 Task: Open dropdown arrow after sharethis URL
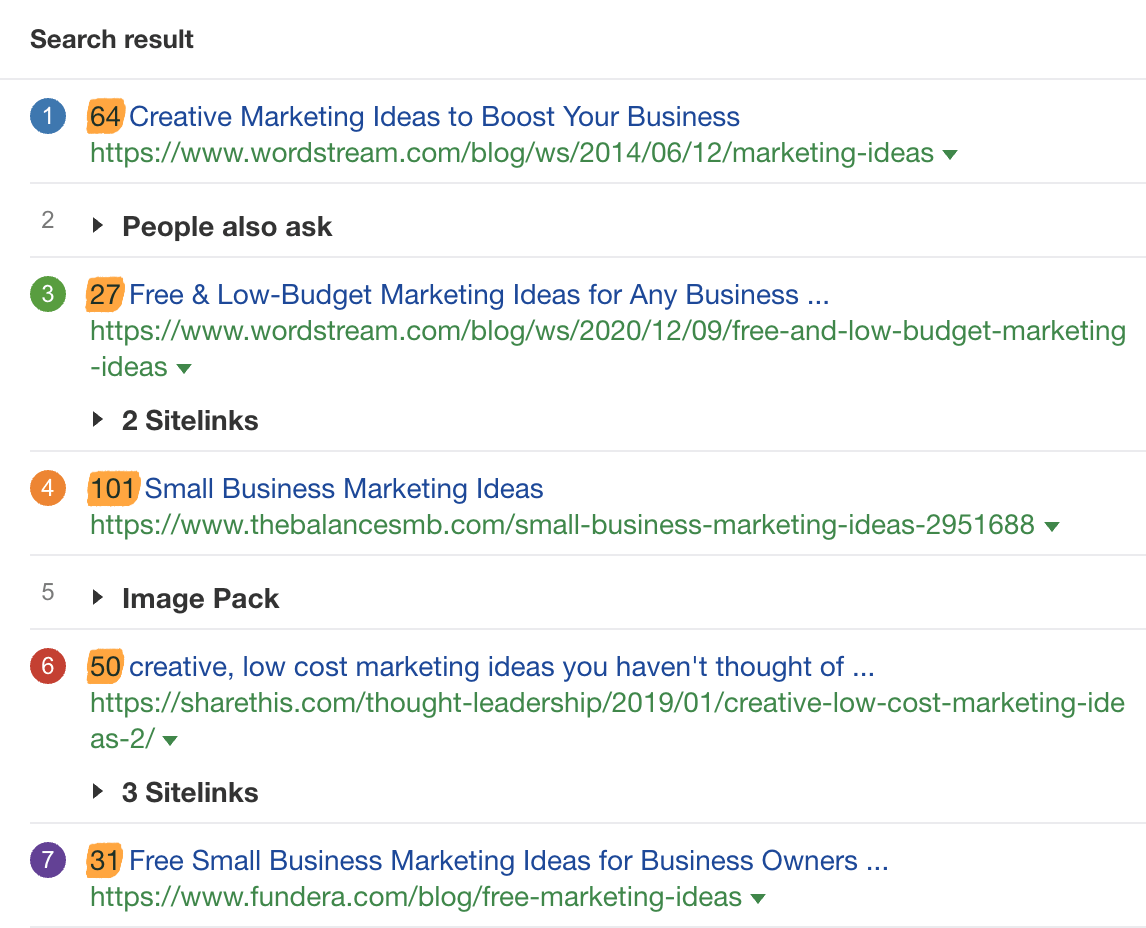(170, 740)
